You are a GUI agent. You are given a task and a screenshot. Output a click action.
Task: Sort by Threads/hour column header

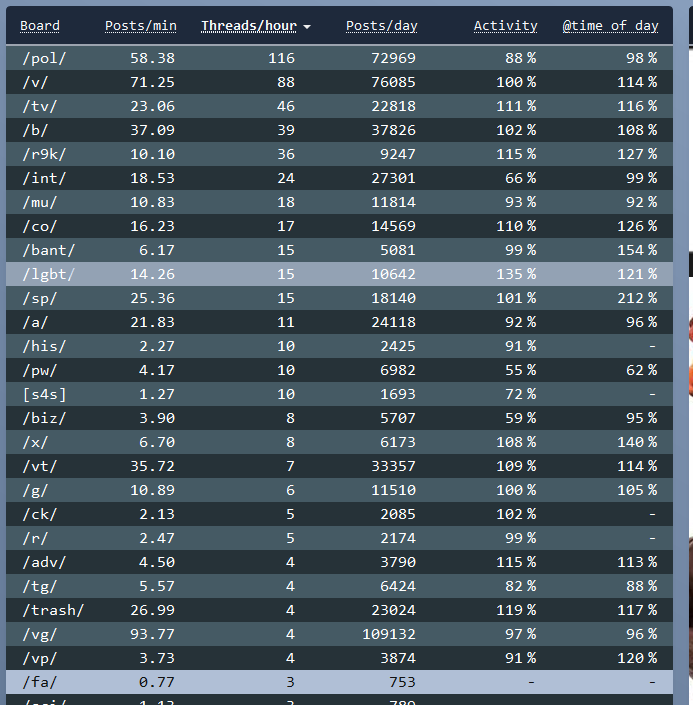[249, 26]
